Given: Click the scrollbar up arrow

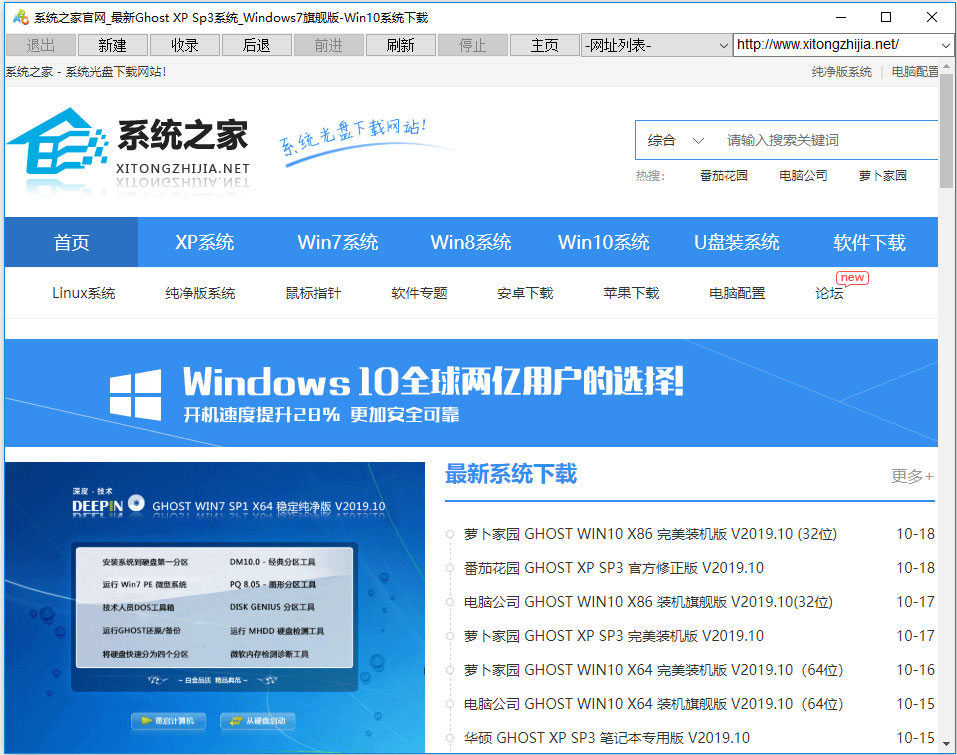Looking at the screenshot, I should point(946,66).
